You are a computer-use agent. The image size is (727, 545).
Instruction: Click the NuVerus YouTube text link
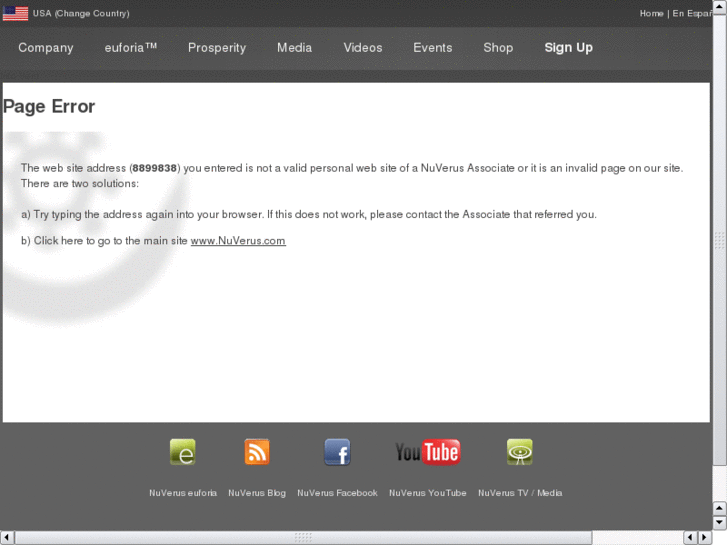[x=427, y=493]
